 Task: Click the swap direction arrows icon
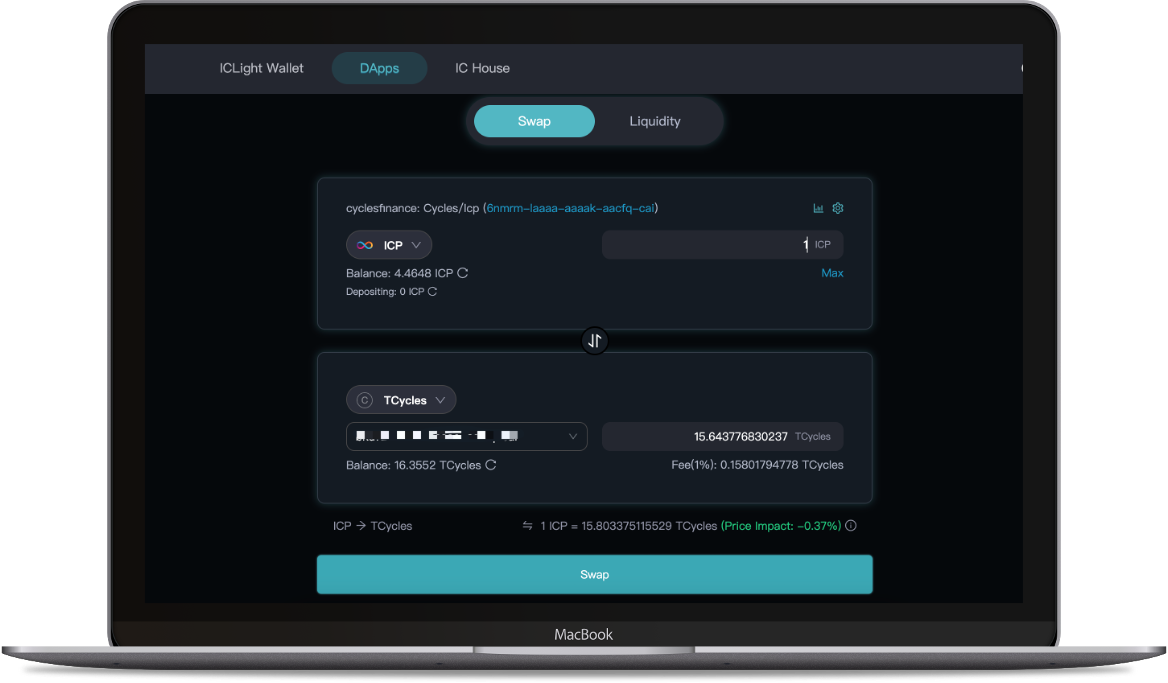tap(594, 341)
